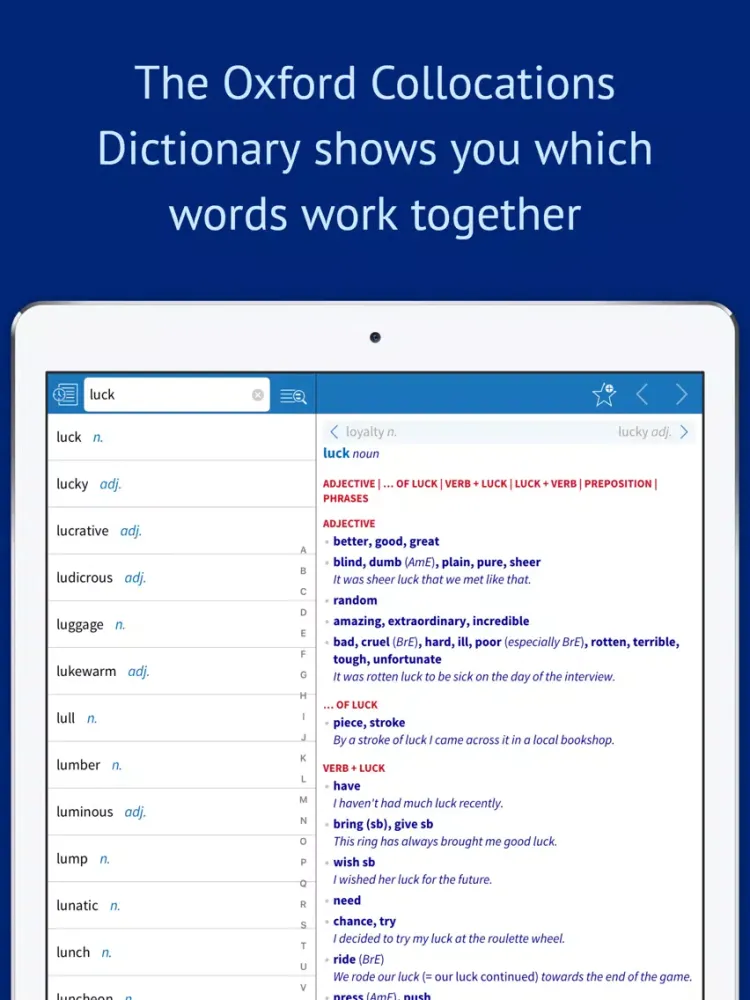Tap letter G in alphabet index
The height and width of the screenshot is (1000, 750).
[304, 675]
